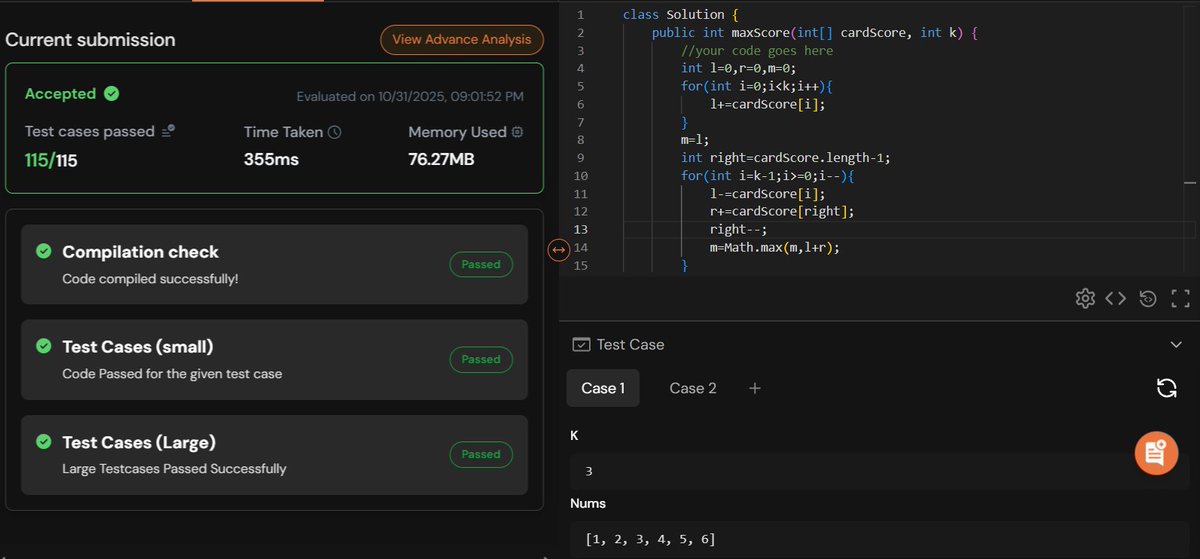Image resolution: width=1200 pixels, height=559 pixels.
Task: Click line number 13 in gutter
Action: (x=580, y=229)
